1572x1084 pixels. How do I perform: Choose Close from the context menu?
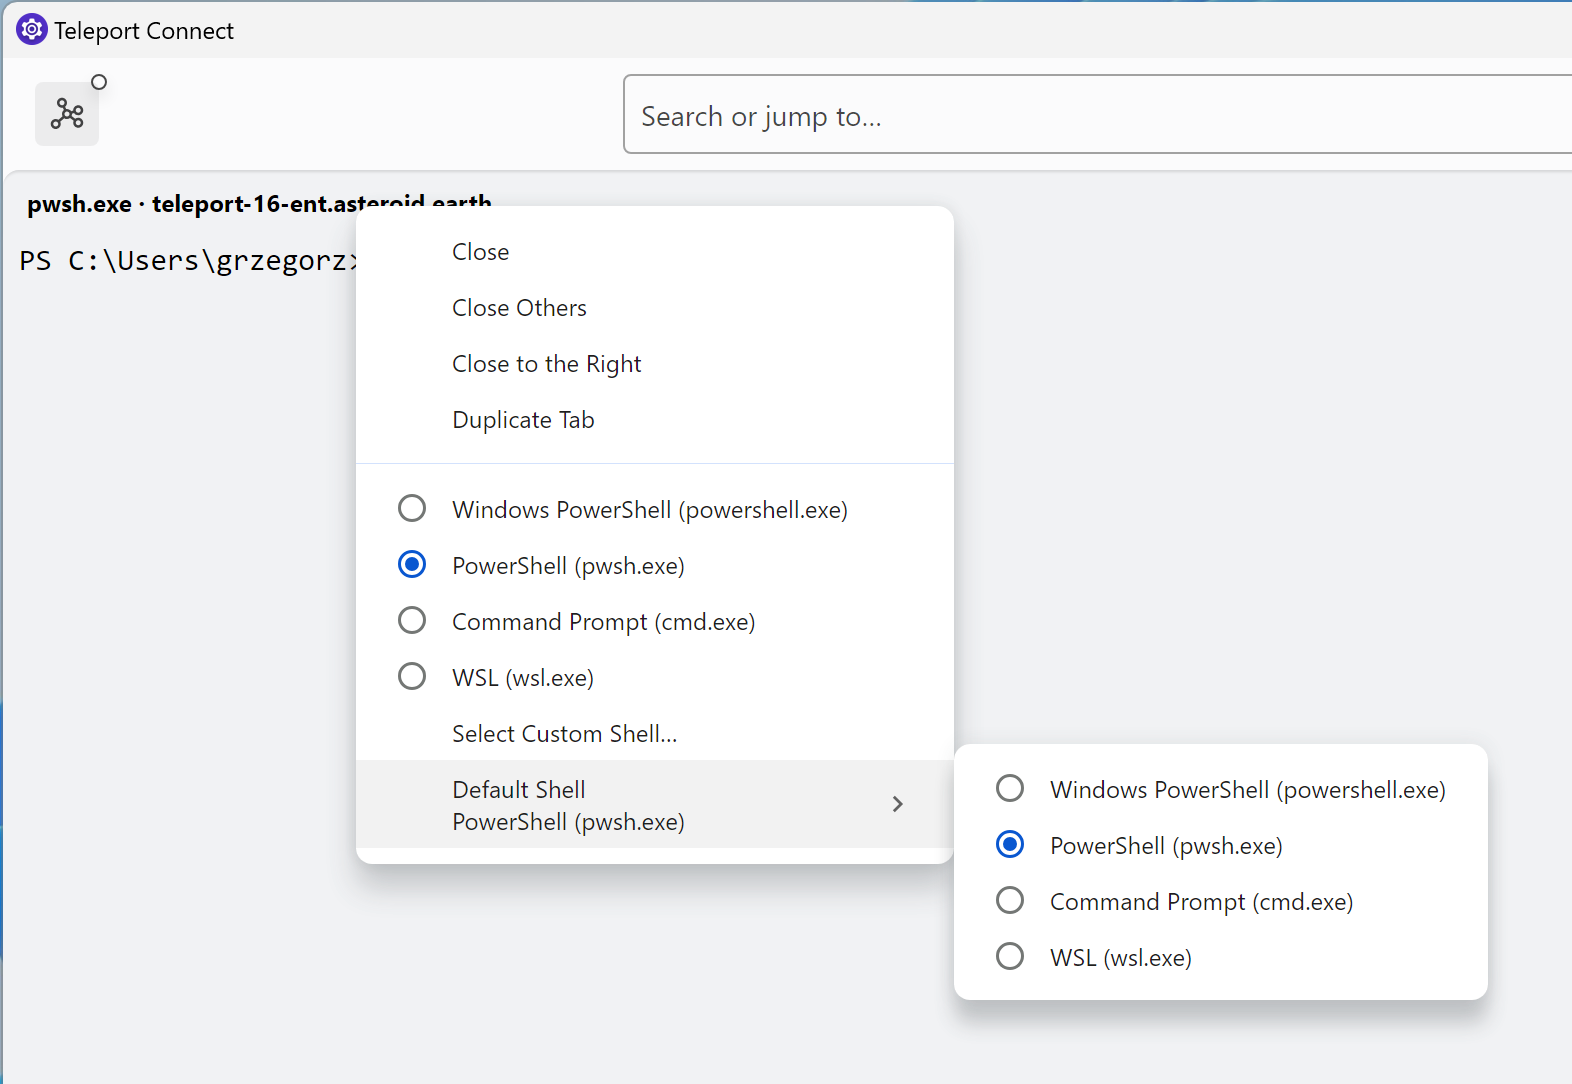coord(480,252)
